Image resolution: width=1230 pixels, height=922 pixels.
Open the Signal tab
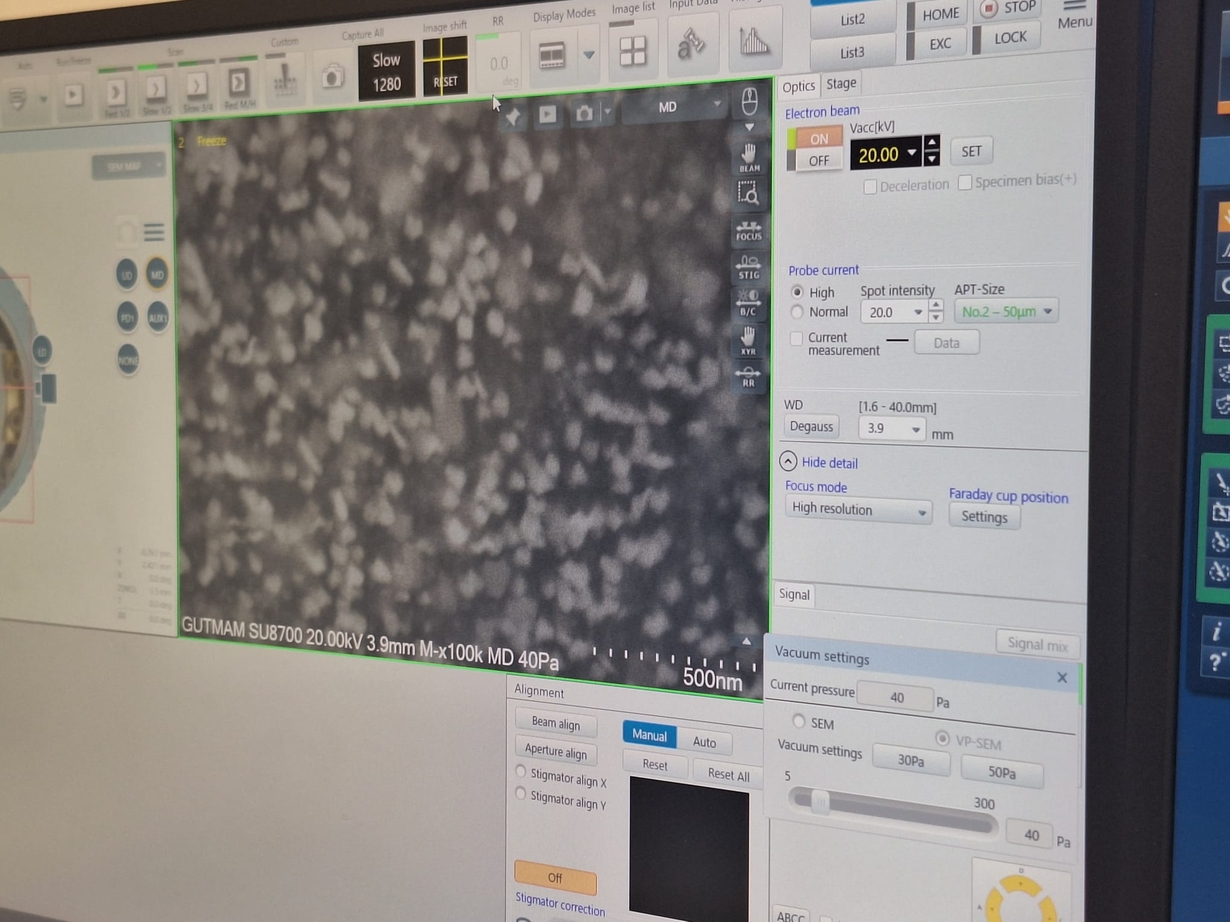coord(795,594)
